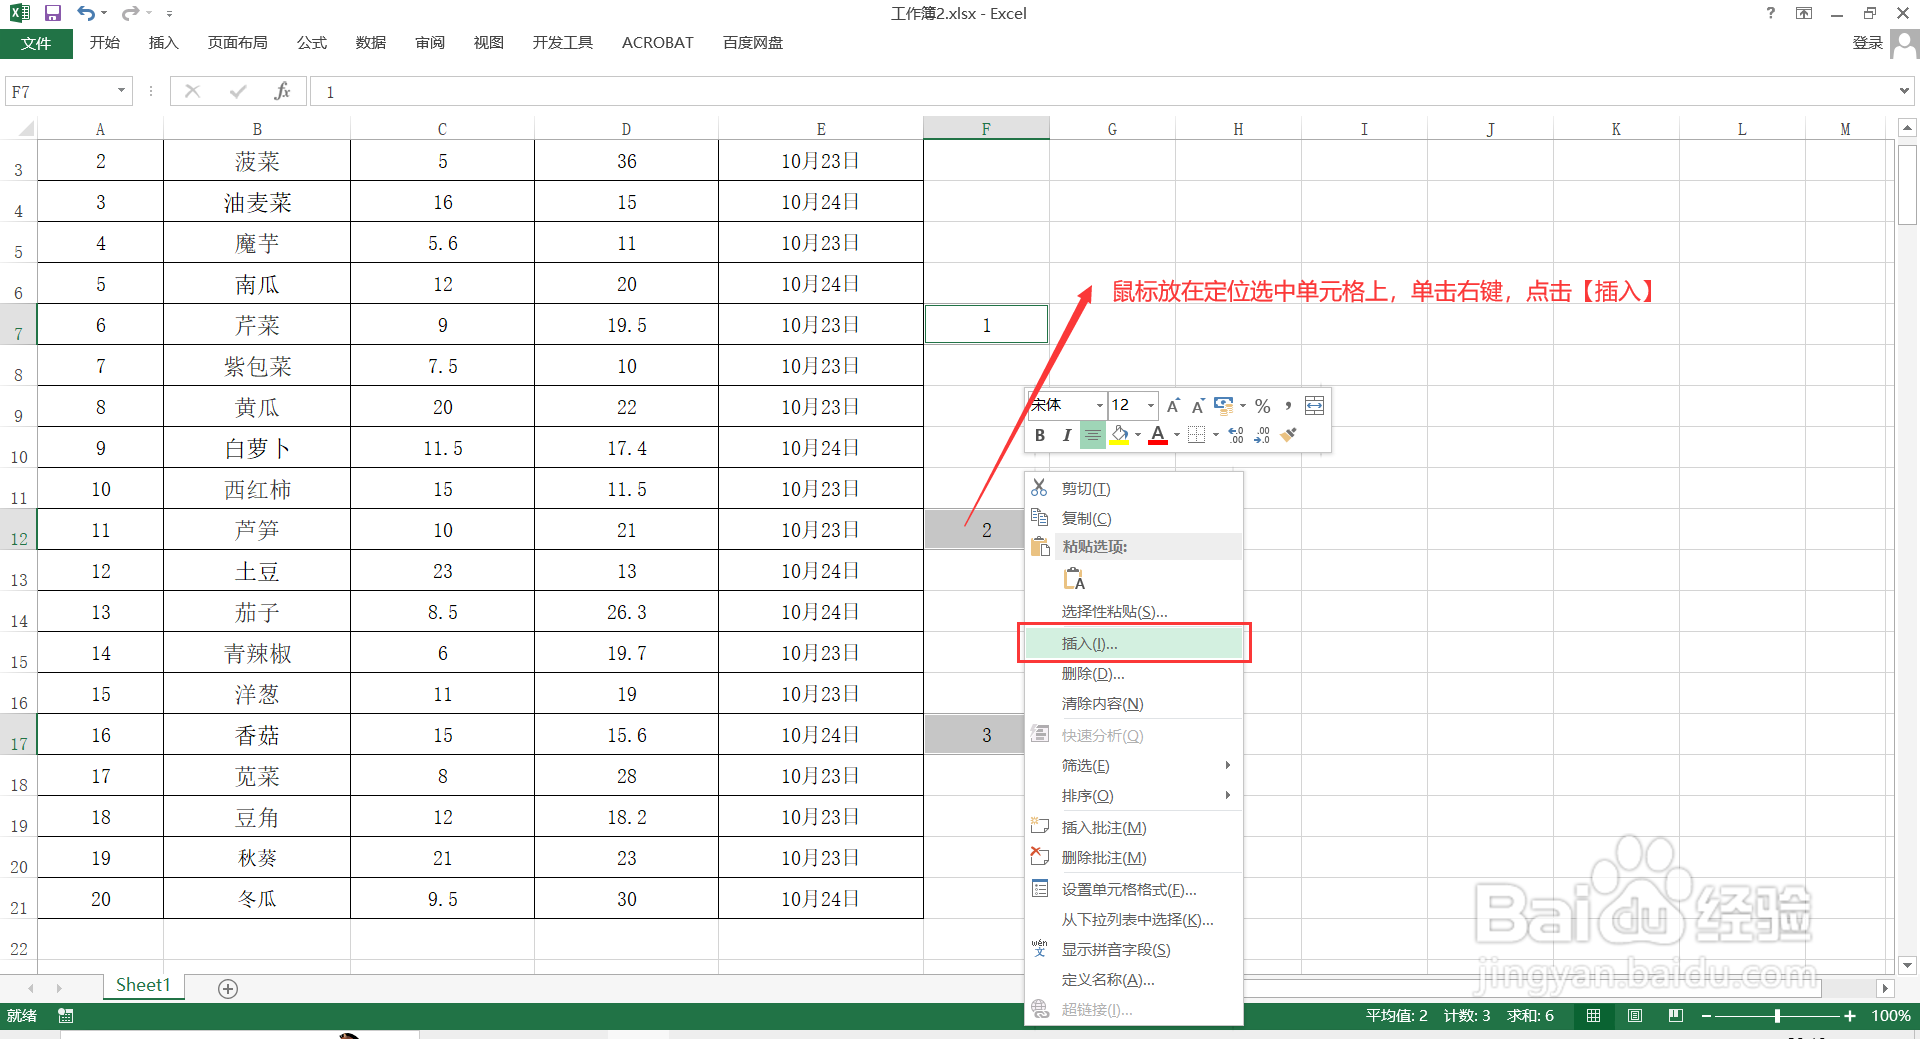Viewport: 1920px width, 1039px height.
Task: Click the 100% zoom level text
Action: 1890,1016
